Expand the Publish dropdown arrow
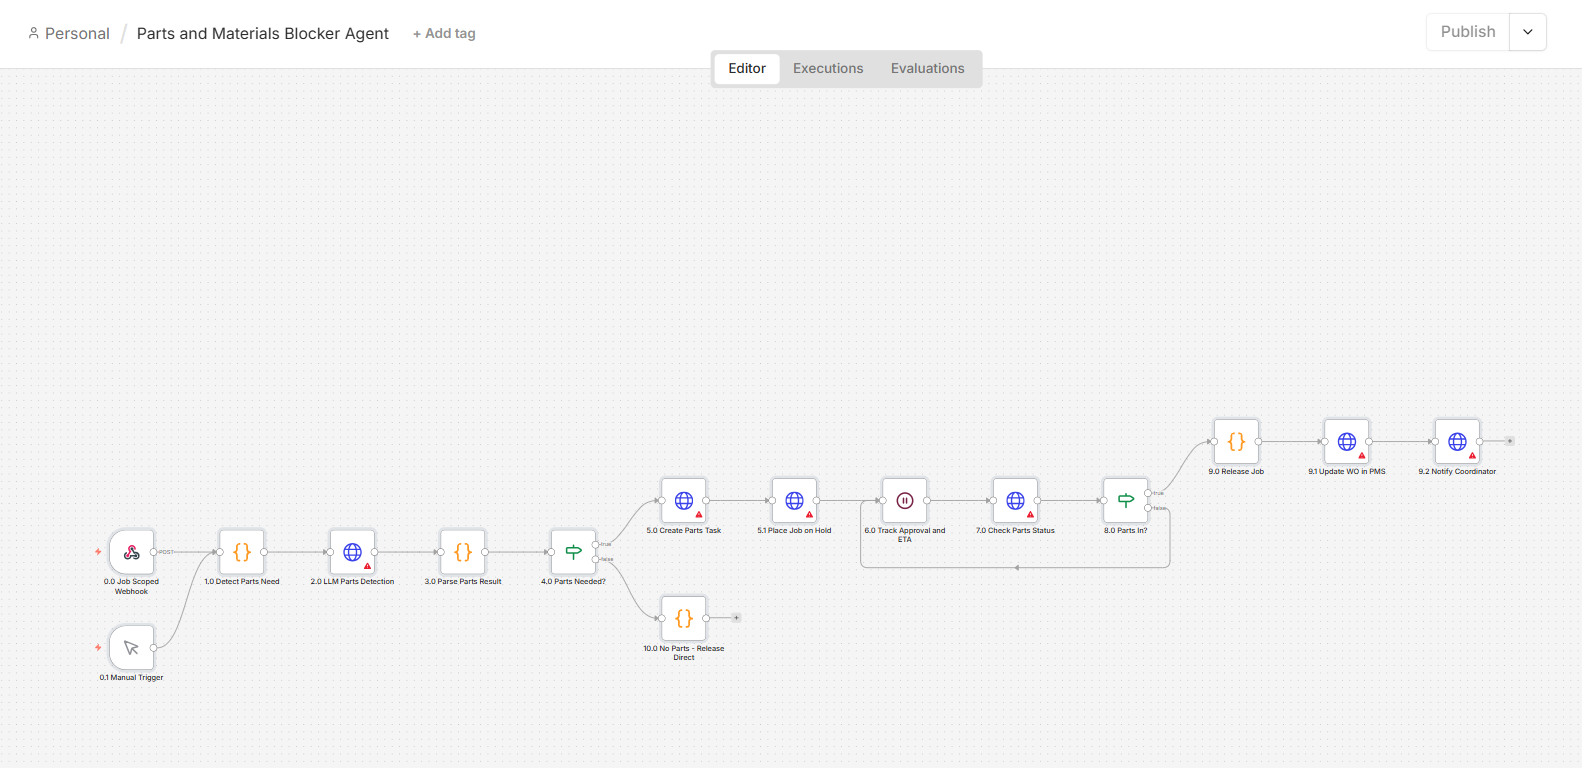This screenshot has width=1582, height=768. [1528, 32]
